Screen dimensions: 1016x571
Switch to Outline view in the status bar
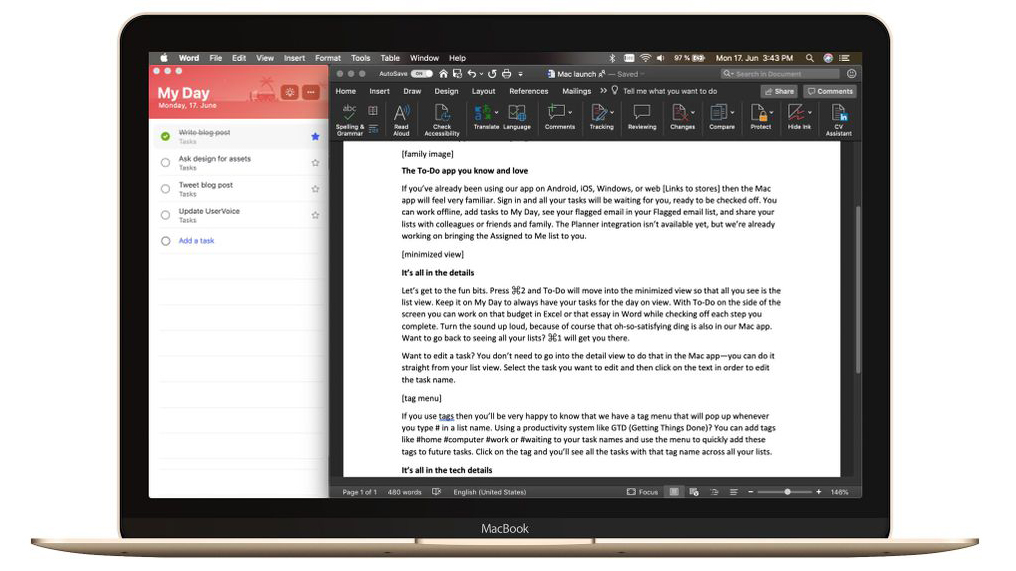[714, 492]
